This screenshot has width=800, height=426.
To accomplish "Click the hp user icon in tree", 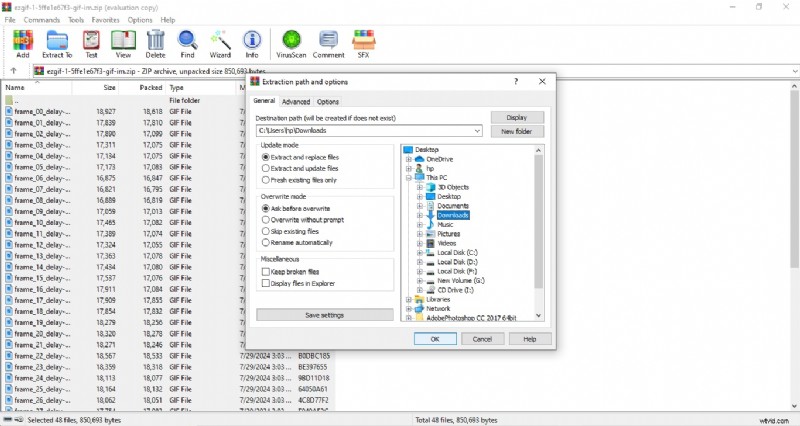I will (x=419, y=168).
